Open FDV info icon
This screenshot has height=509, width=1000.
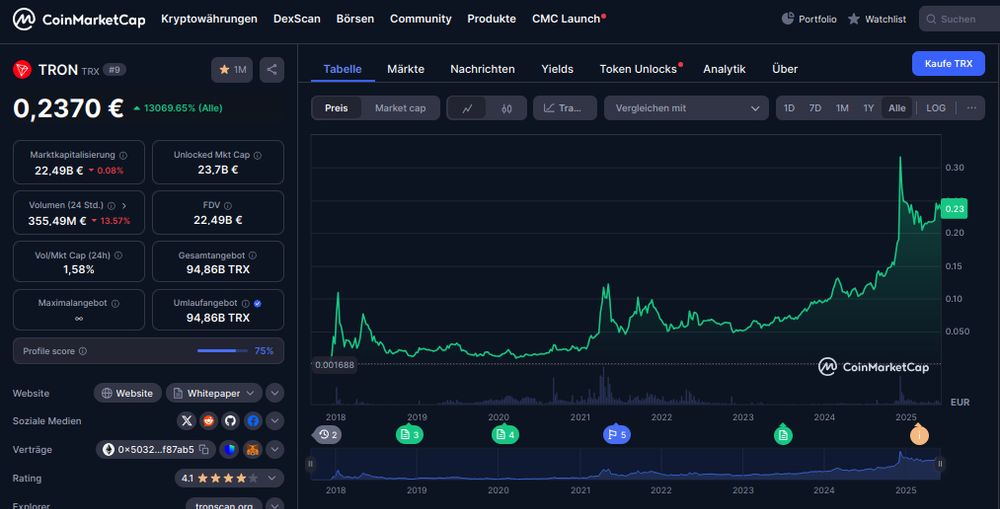click(x=228, y=205)
